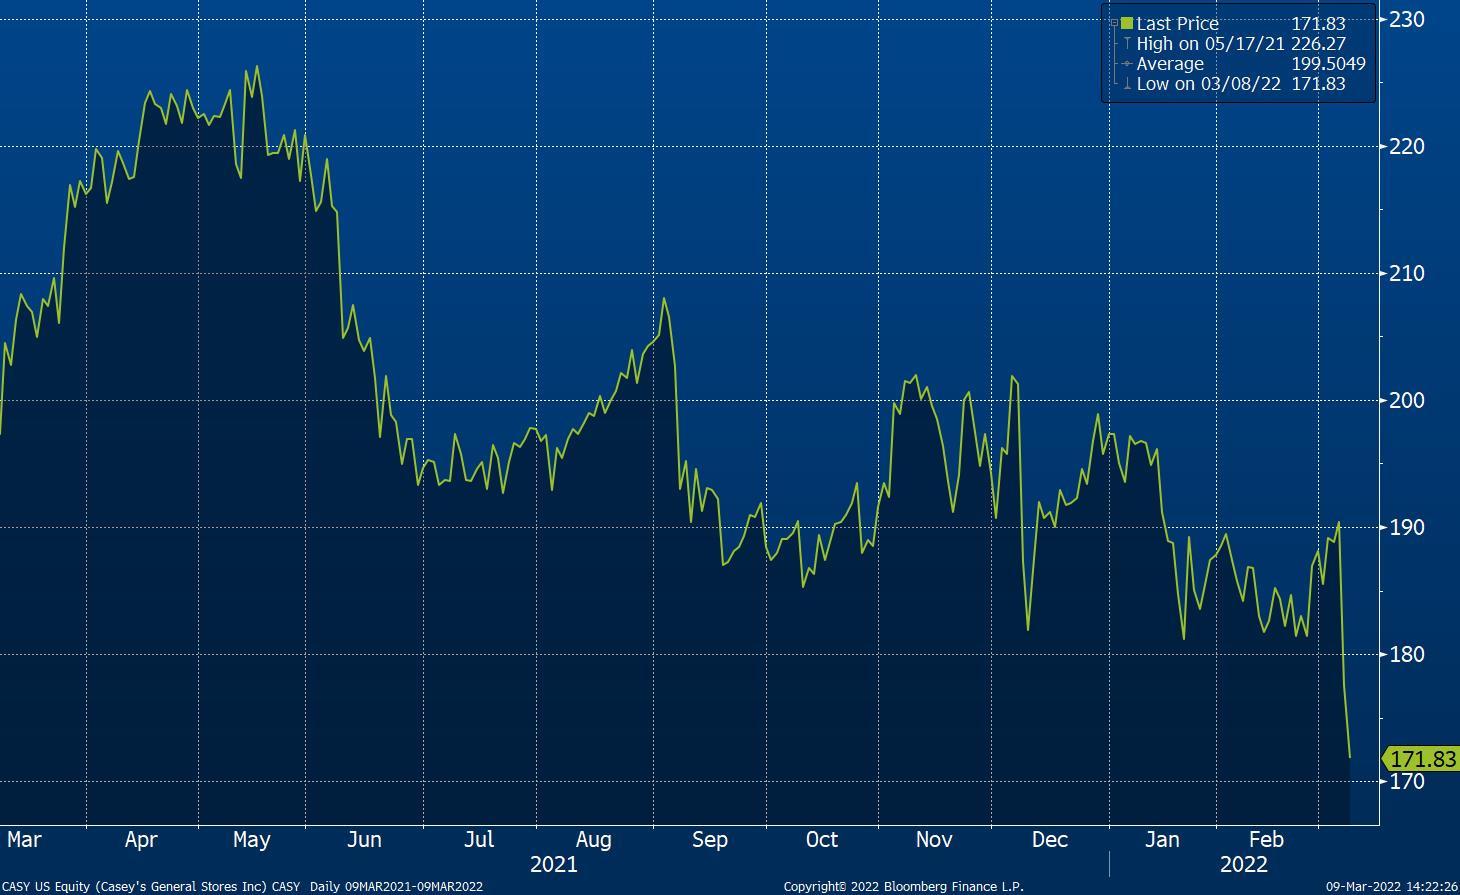This screenshot has width=1460, height=895.
Task: Click the 180 price axis label
Action: [x=1406, y=654]
